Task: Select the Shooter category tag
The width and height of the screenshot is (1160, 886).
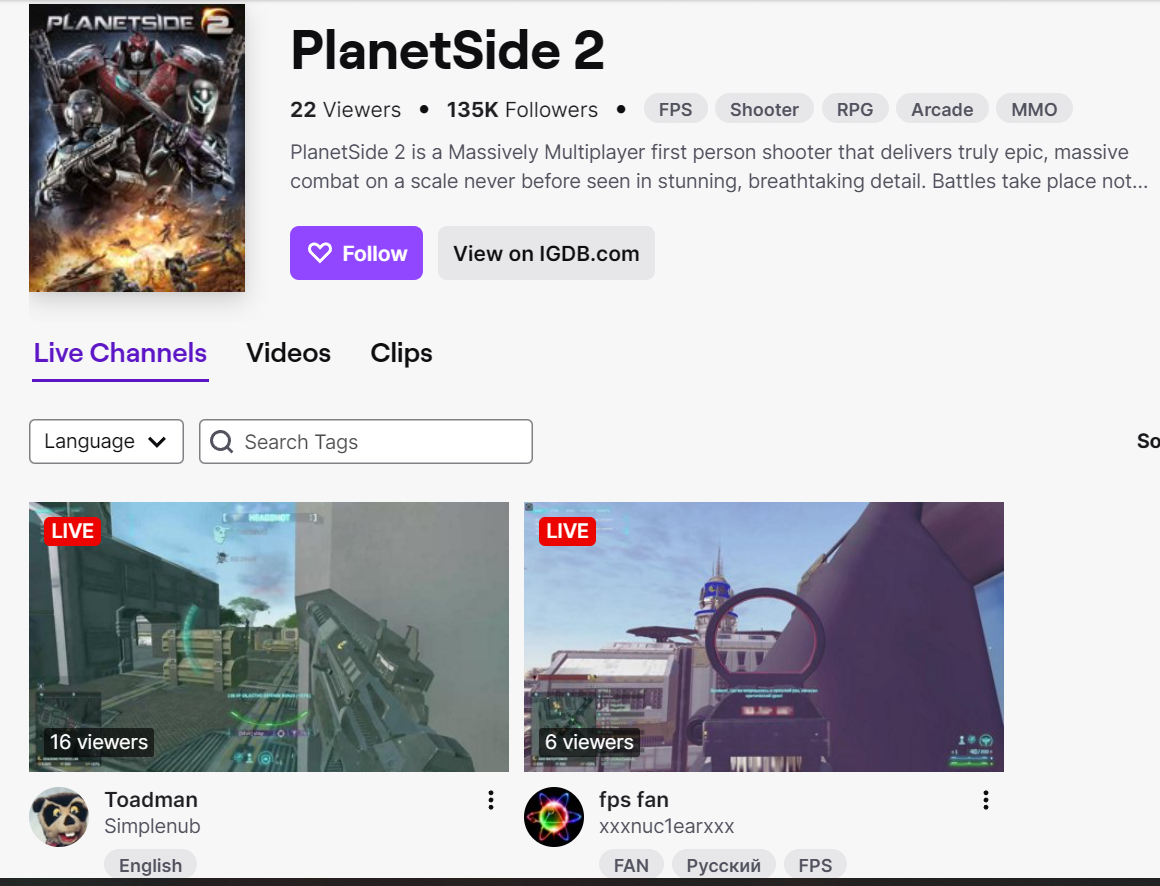Action: click(x=764, y=109)
